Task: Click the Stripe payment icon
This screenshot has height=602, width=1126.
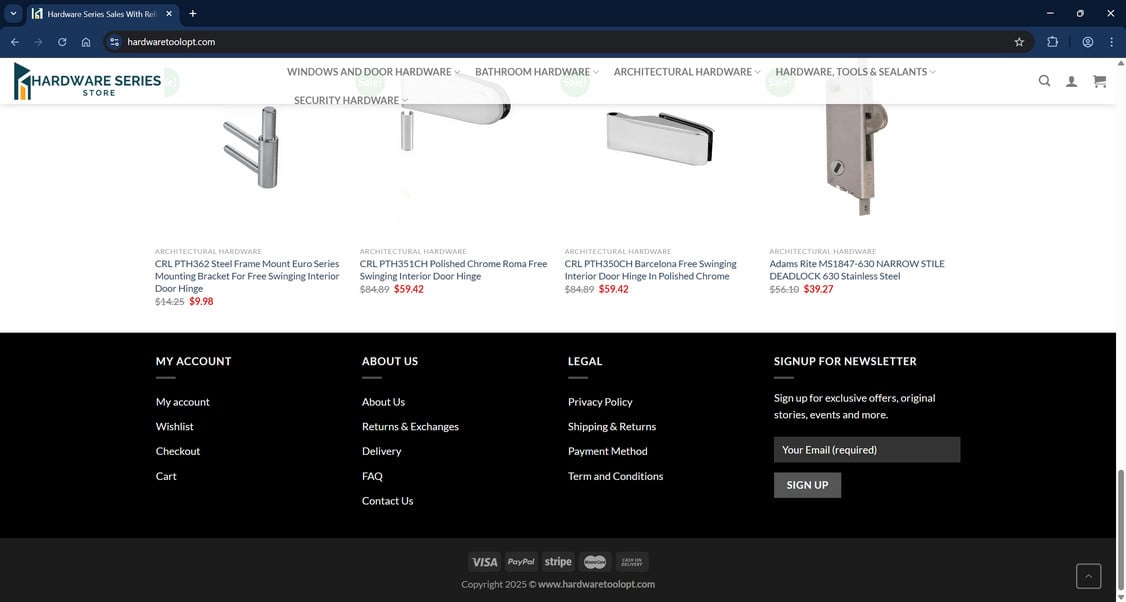Action: click(558, 562)
